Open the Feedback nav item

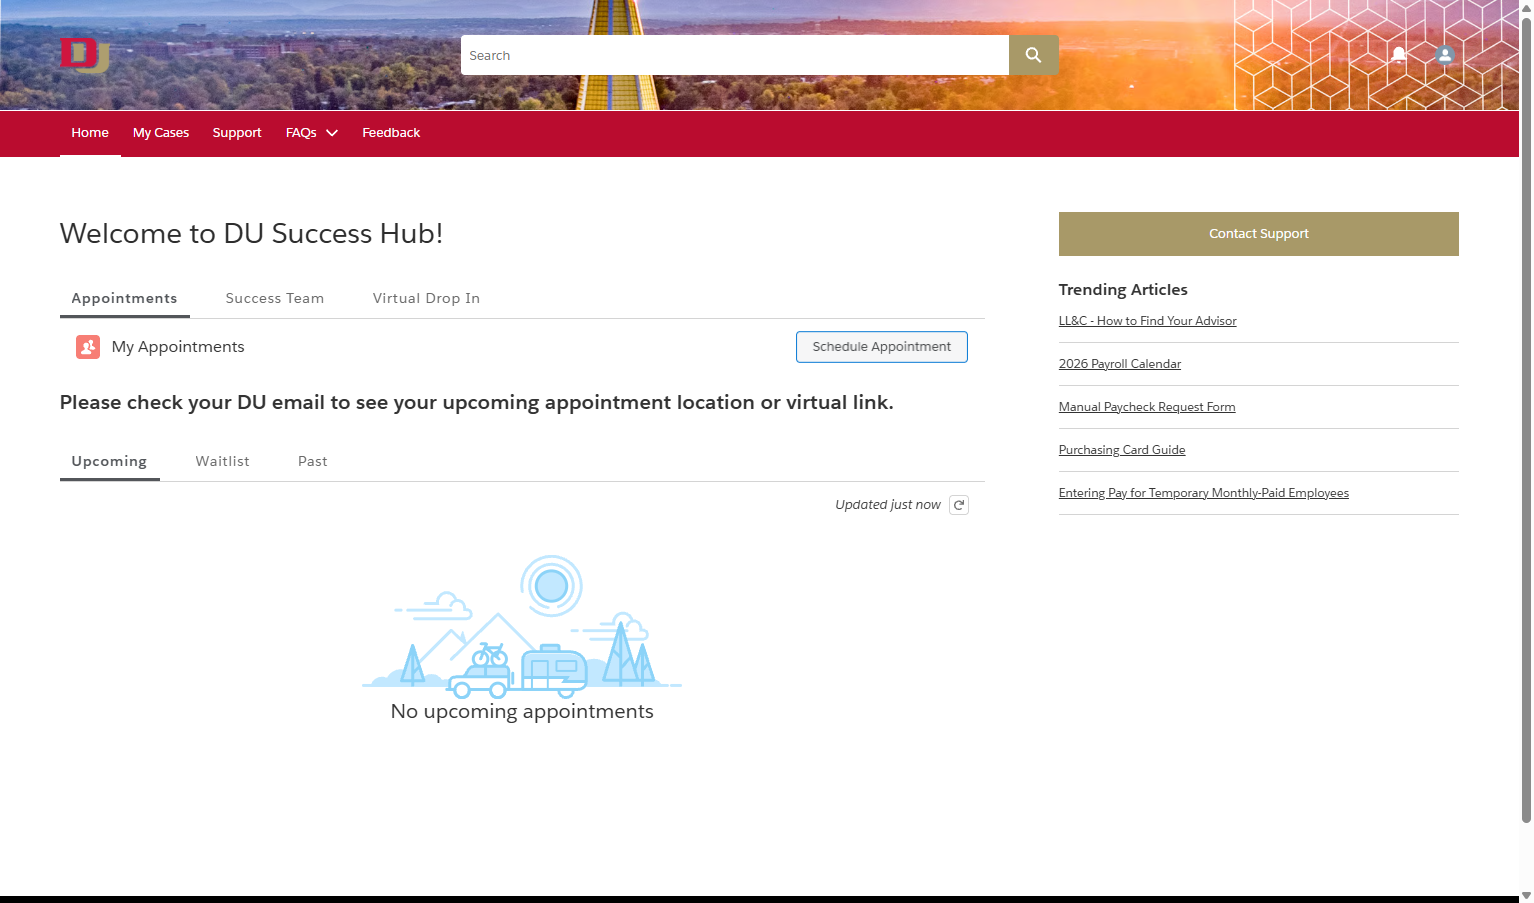tap(391, 133)
